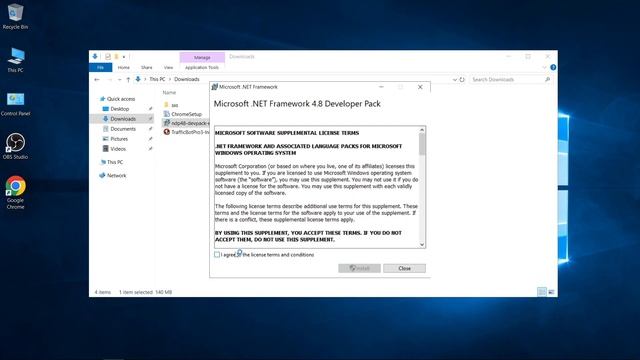640x360 pixels.
Task: Open the File menu in Explorer
Action: coord(100,67)
